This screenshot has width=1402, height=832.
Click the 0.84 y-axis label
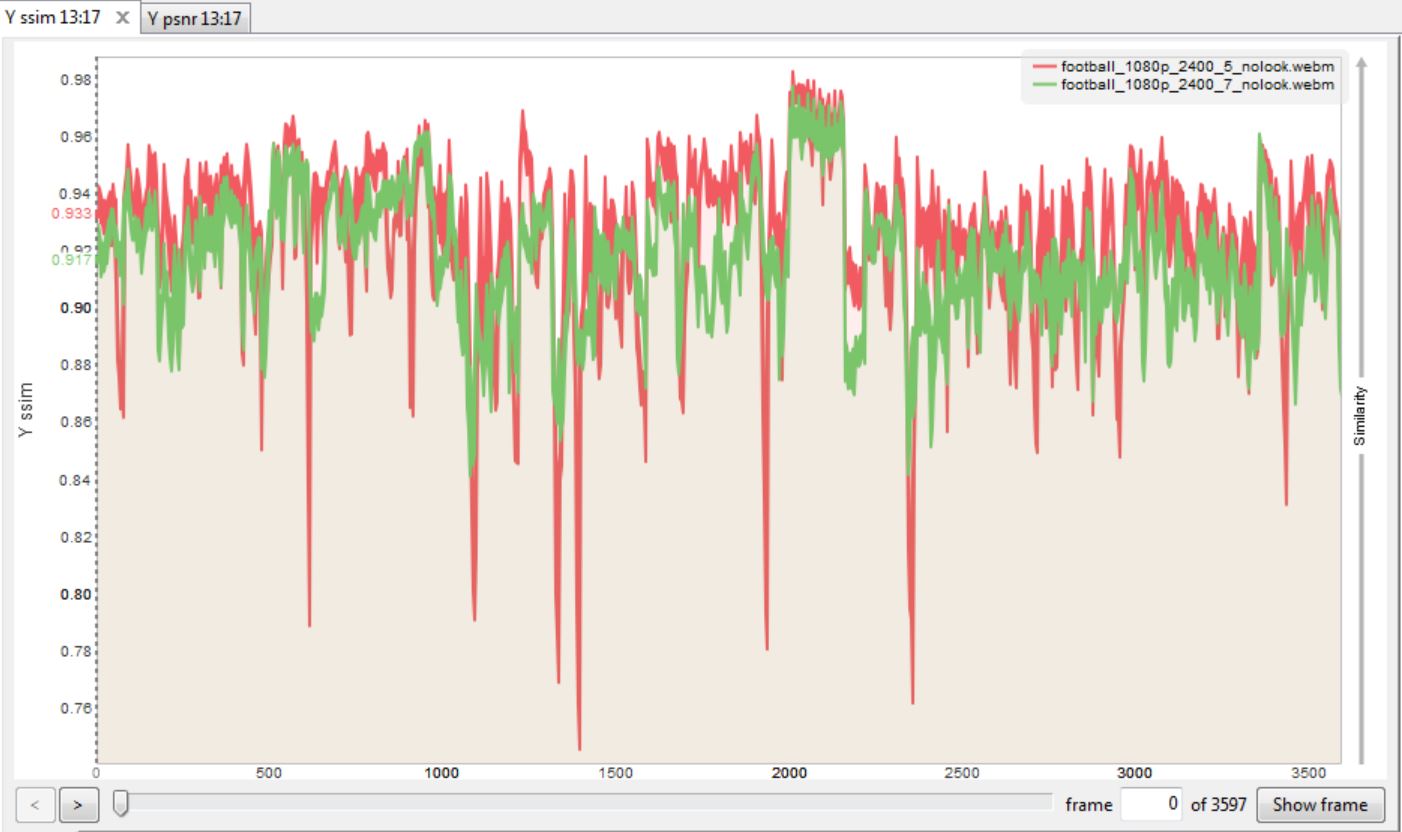[77, 480]
